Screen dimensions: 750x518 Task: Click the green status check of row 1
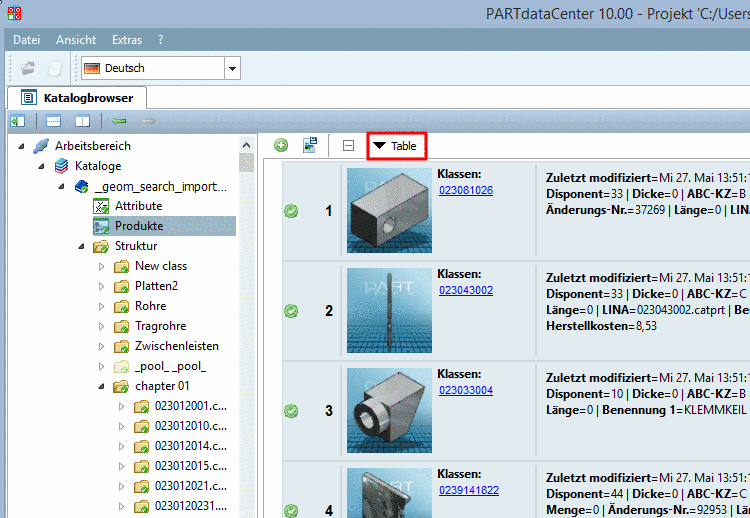291,210
